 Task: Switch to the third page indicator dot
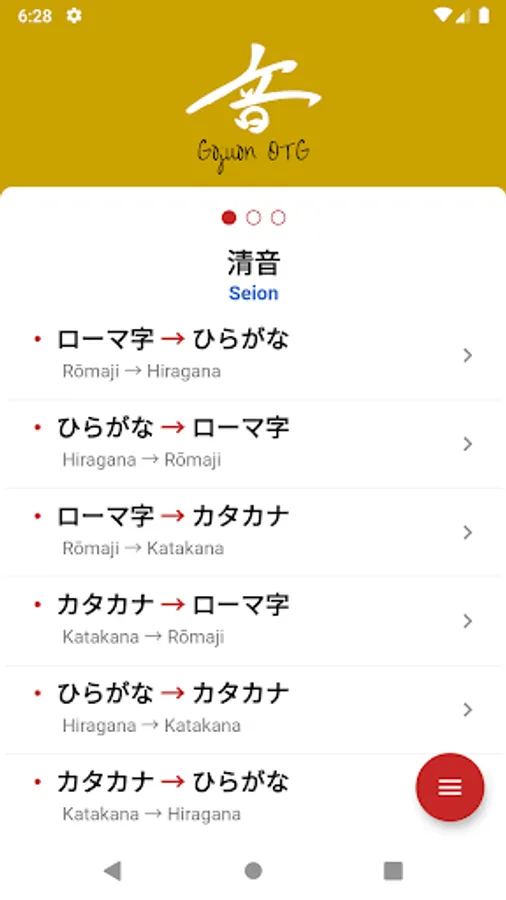pos(278,218)
